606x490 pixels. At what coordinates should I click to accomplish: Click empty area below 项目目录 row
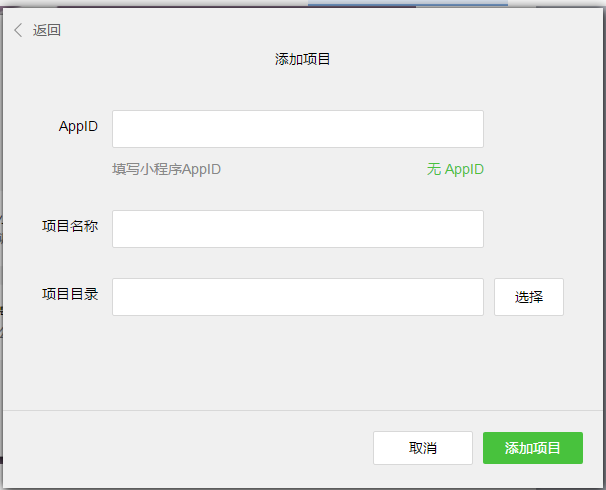pyautogui.click(x=300, y=360)
